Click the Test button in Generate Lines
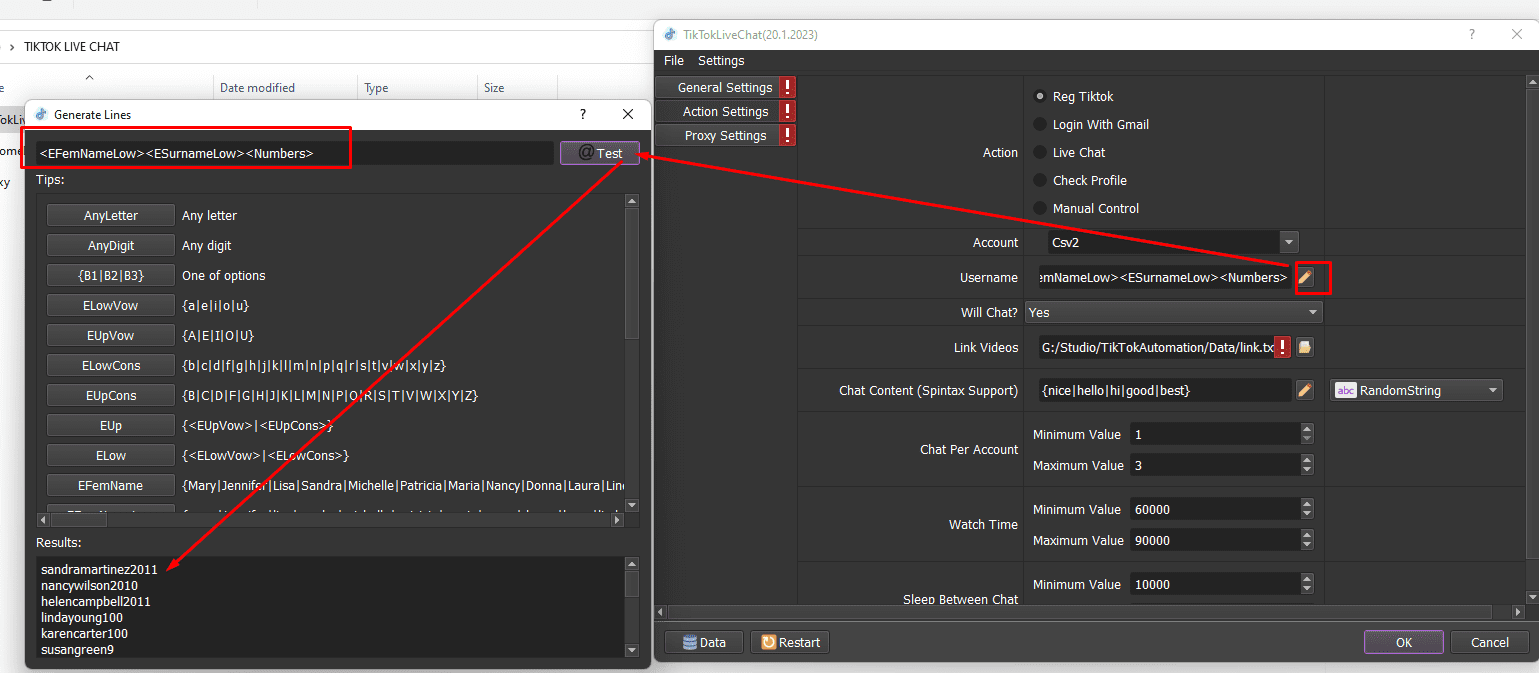 click(600, 153)
